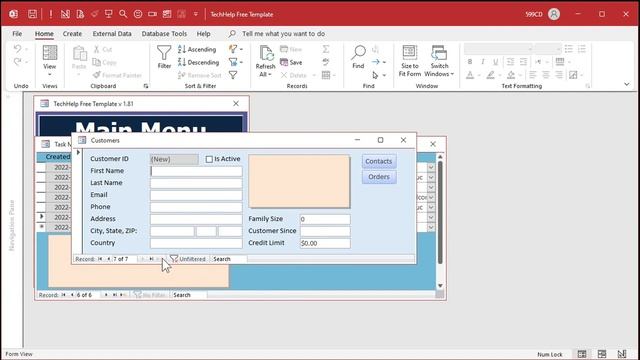Screen dimensions: 640x360
Task: Toggle Underline text formatting
Action: 496,62
